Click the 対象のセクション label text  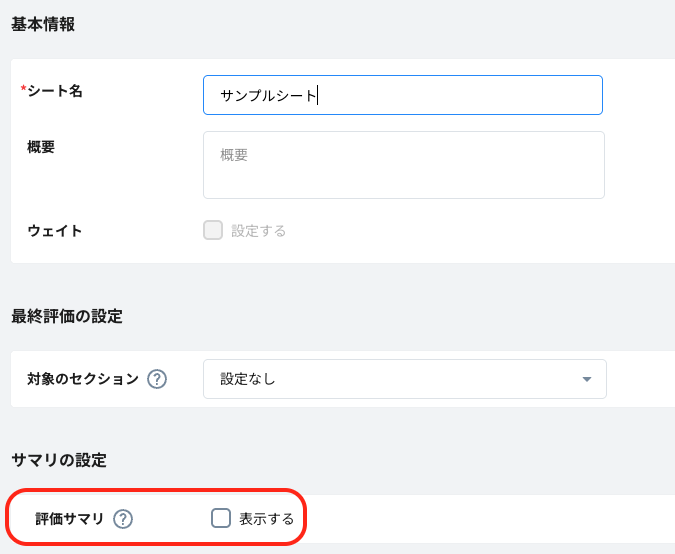tap(83, 379)
